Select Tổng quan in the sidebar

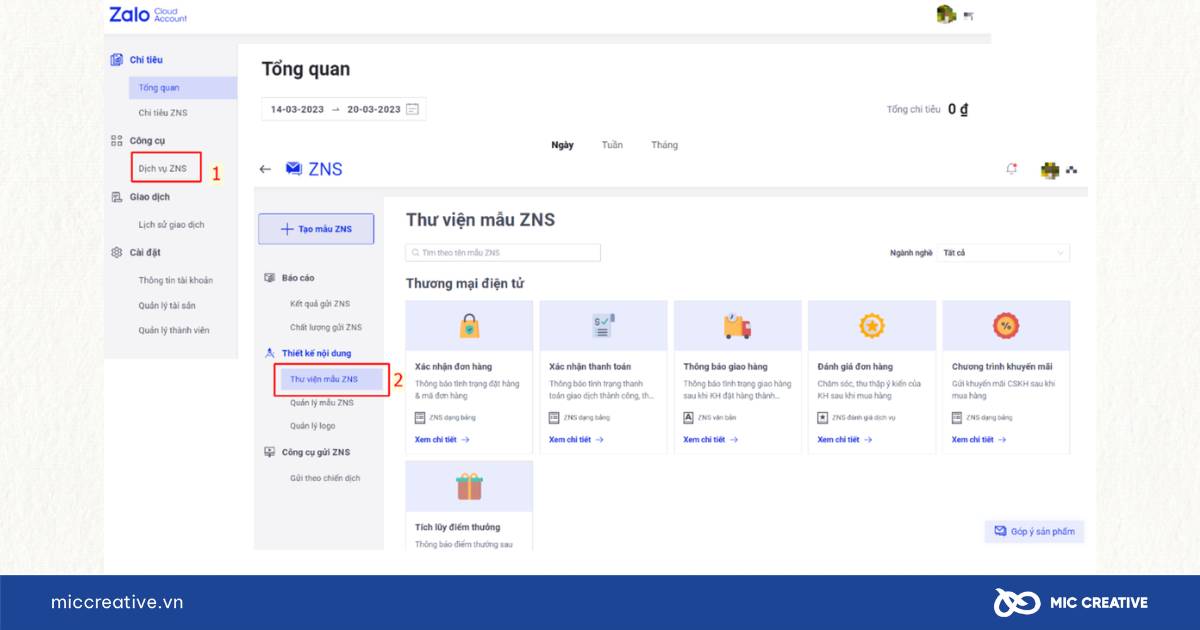pos(182,88)
